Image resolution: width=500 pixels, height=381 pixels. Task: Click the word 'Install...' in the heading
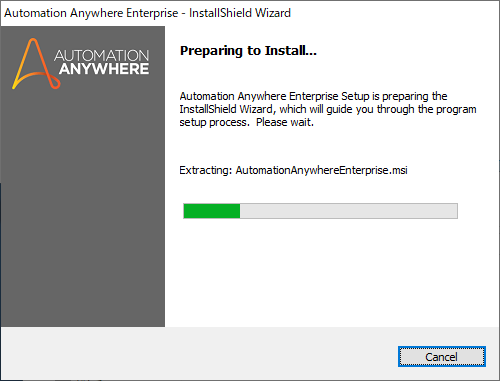291,51
